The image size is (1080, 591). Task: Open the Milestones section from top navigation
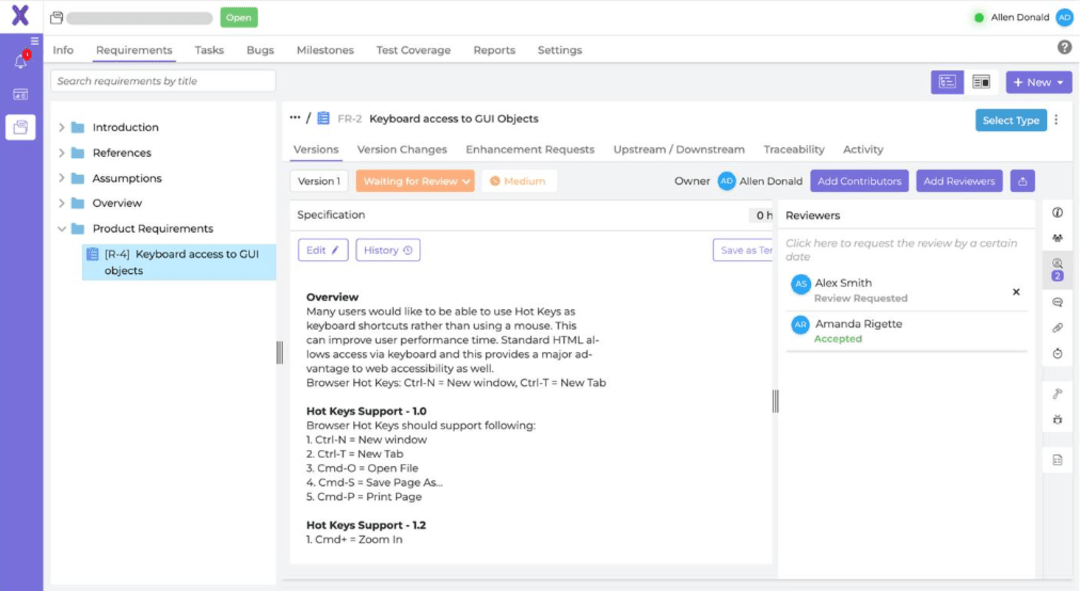tap(324, 49)
